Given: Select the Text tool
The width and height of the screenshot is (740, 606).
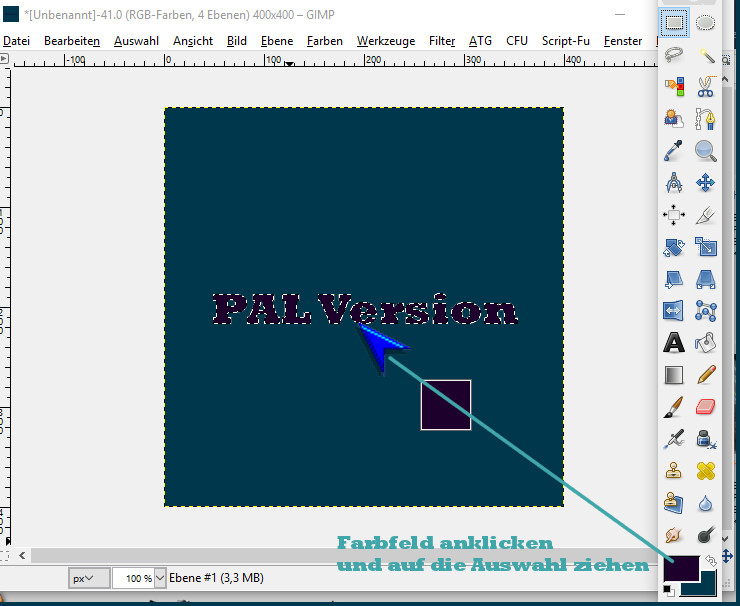Looking at the screenshot, I should click(x=674, y=343).
